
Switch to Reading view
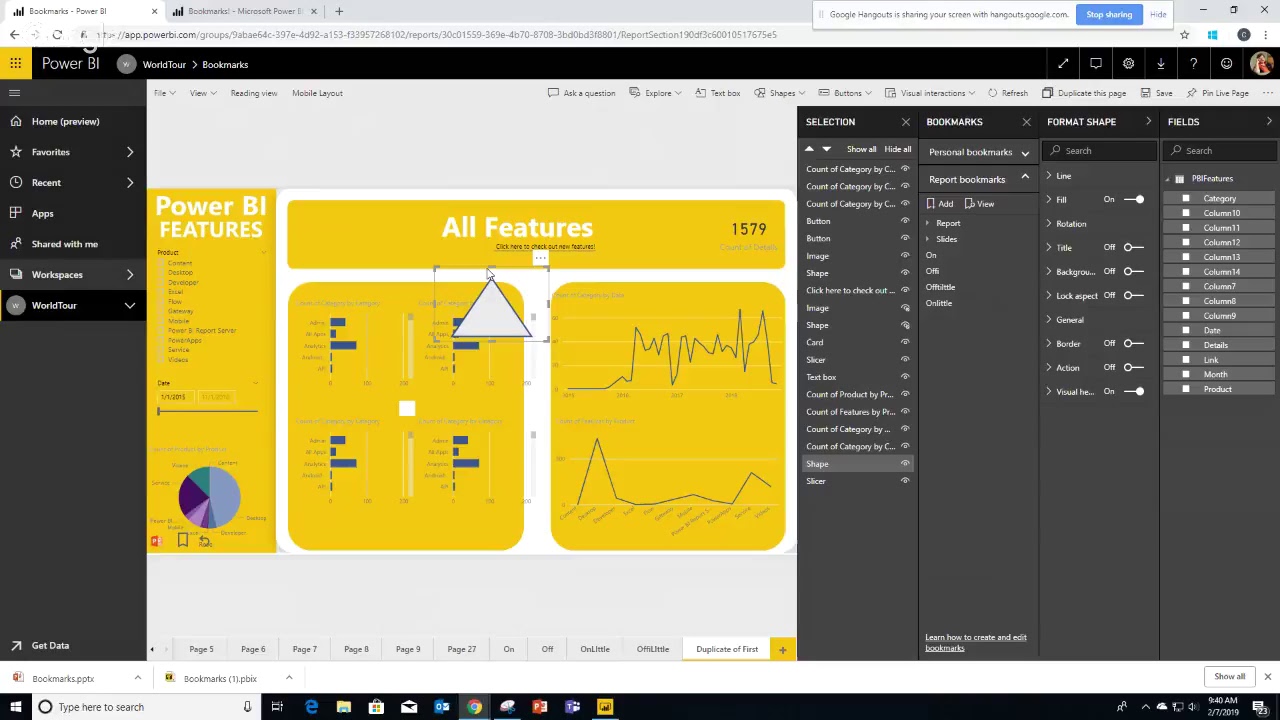tap(254, 93)
